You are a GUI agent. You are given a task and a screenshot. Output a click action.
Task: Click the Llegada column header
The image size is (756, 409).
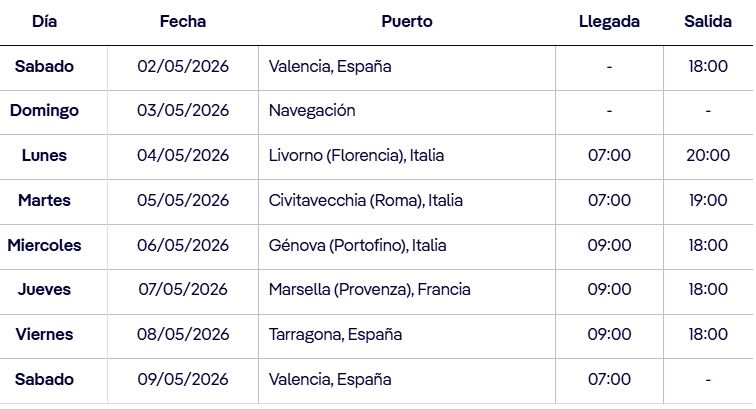[609, 21]
